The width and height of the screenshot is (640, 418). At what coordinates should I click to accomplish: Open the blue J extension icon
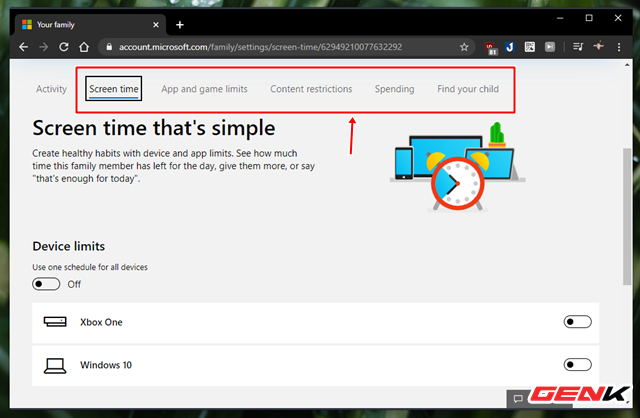tap(509, 47)
